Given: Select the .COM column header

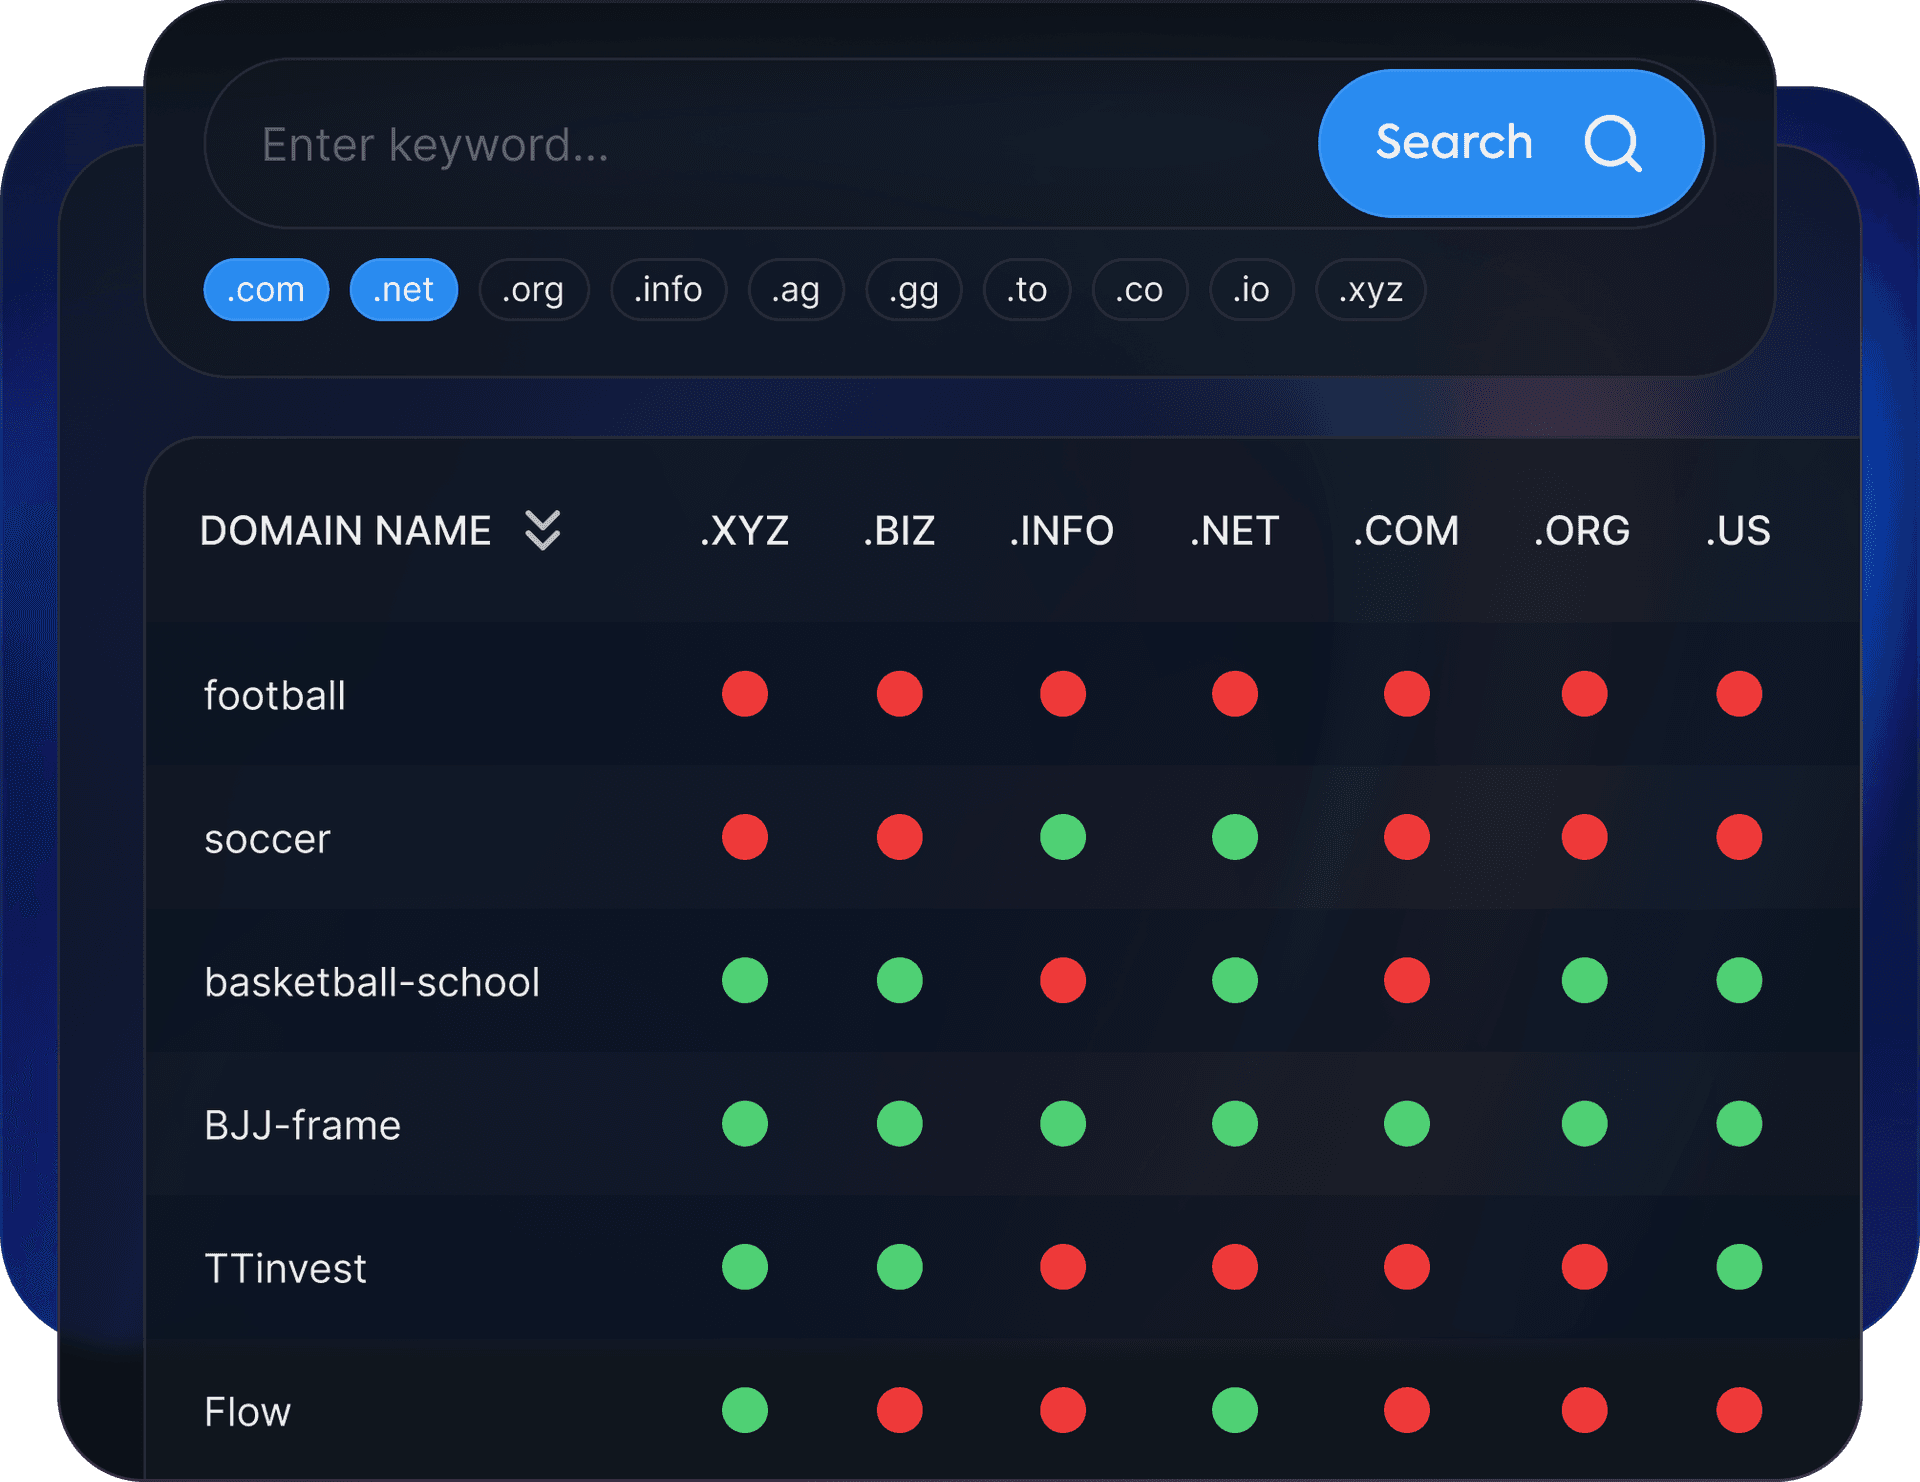Looking at the screenshot, I should [1404, 531].
